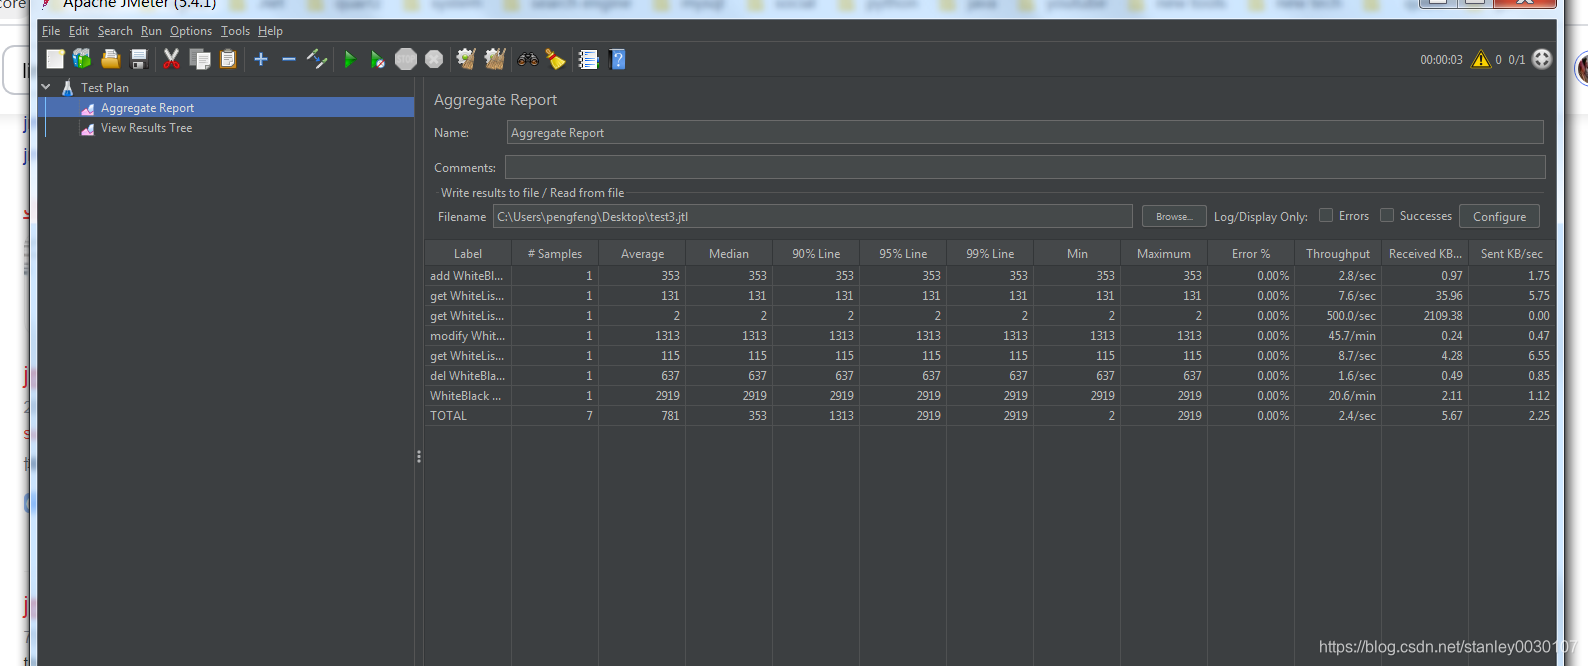
Task: Create a new test plan
Action: click(55, 60)
